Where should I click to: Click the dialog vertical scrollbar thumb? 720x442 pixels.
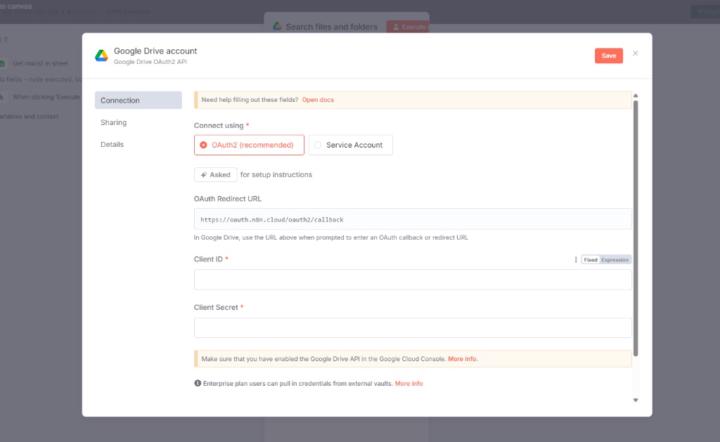click(636, 228)
